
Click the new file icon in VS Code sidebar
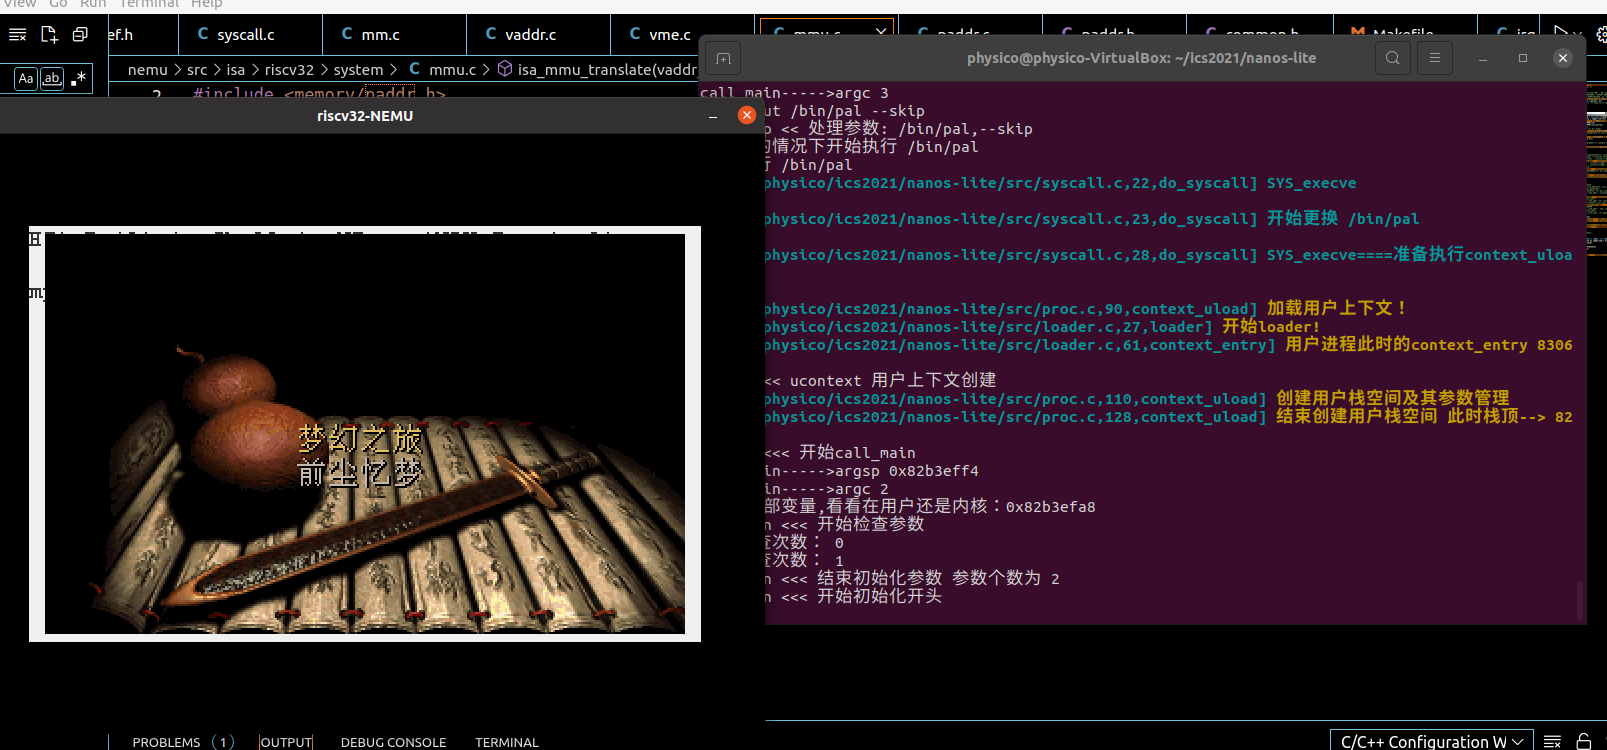49,35
